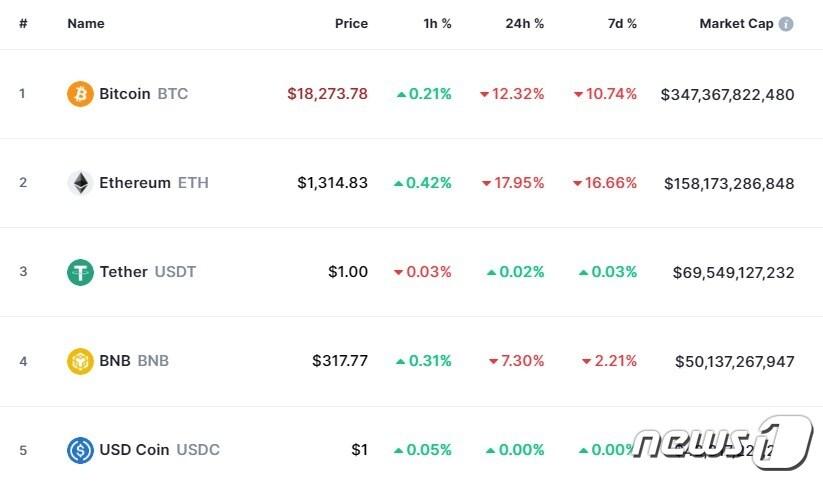Image resolution: width=823 pixels, height=482 pixels.
Task: Sort by Price column header
Action: pyautogui.click(x=351, y=24)
